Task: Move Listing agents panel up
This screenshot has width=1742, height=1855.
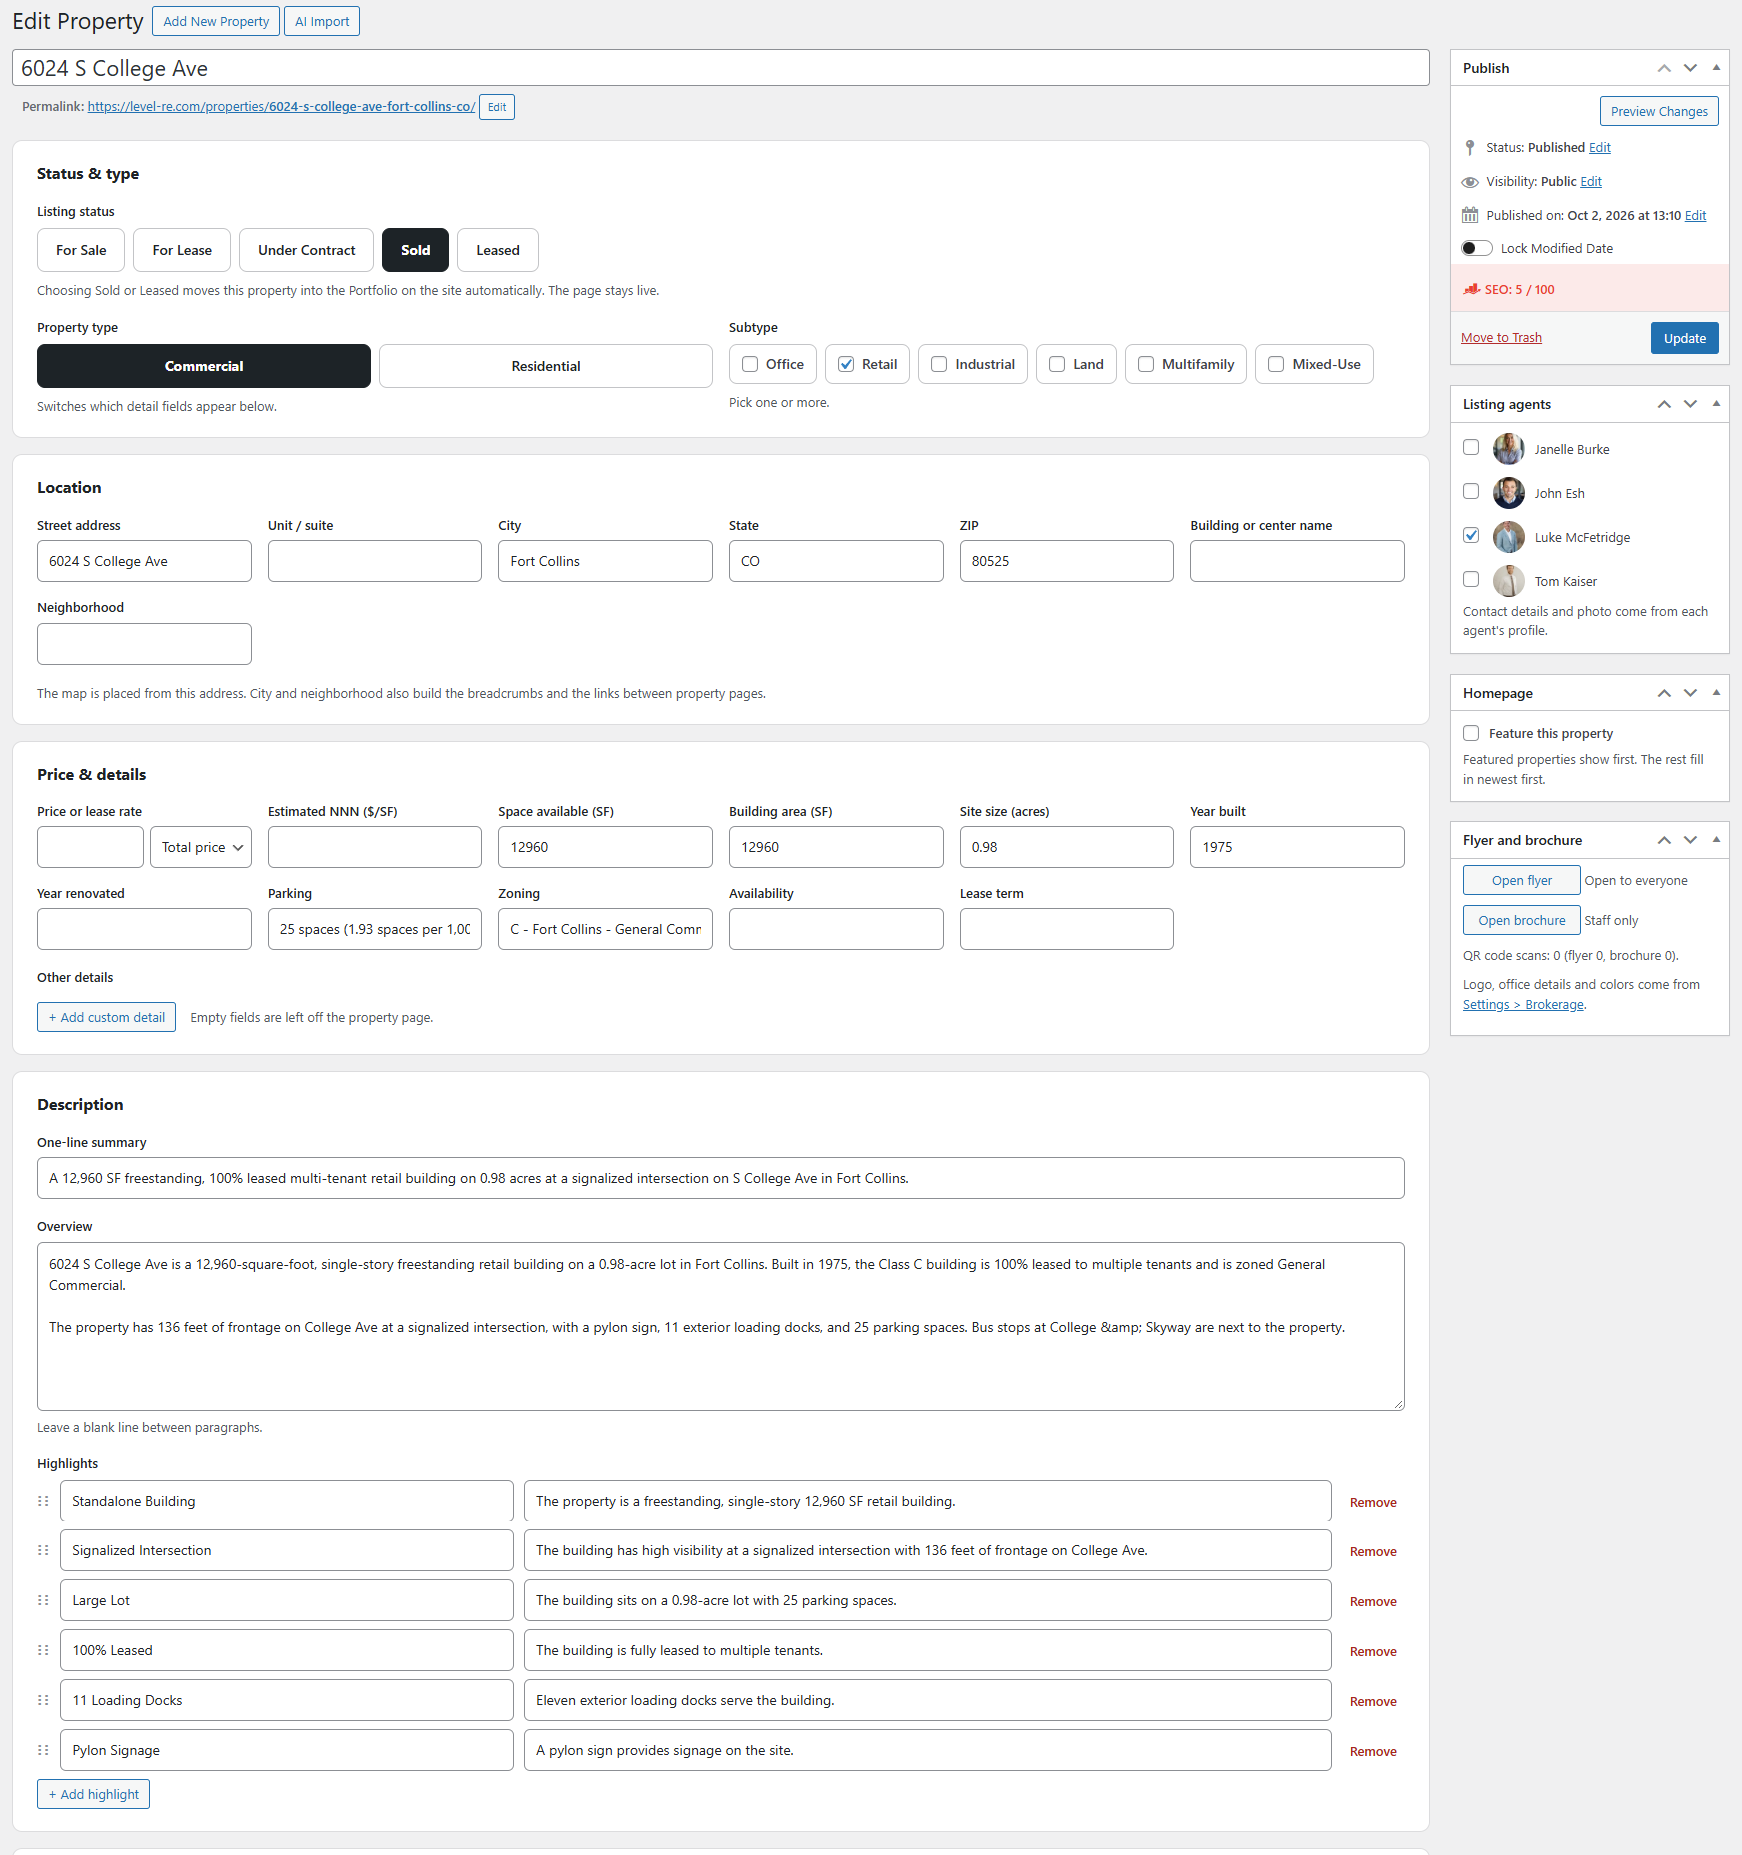Action: (x=1664, y=404)
